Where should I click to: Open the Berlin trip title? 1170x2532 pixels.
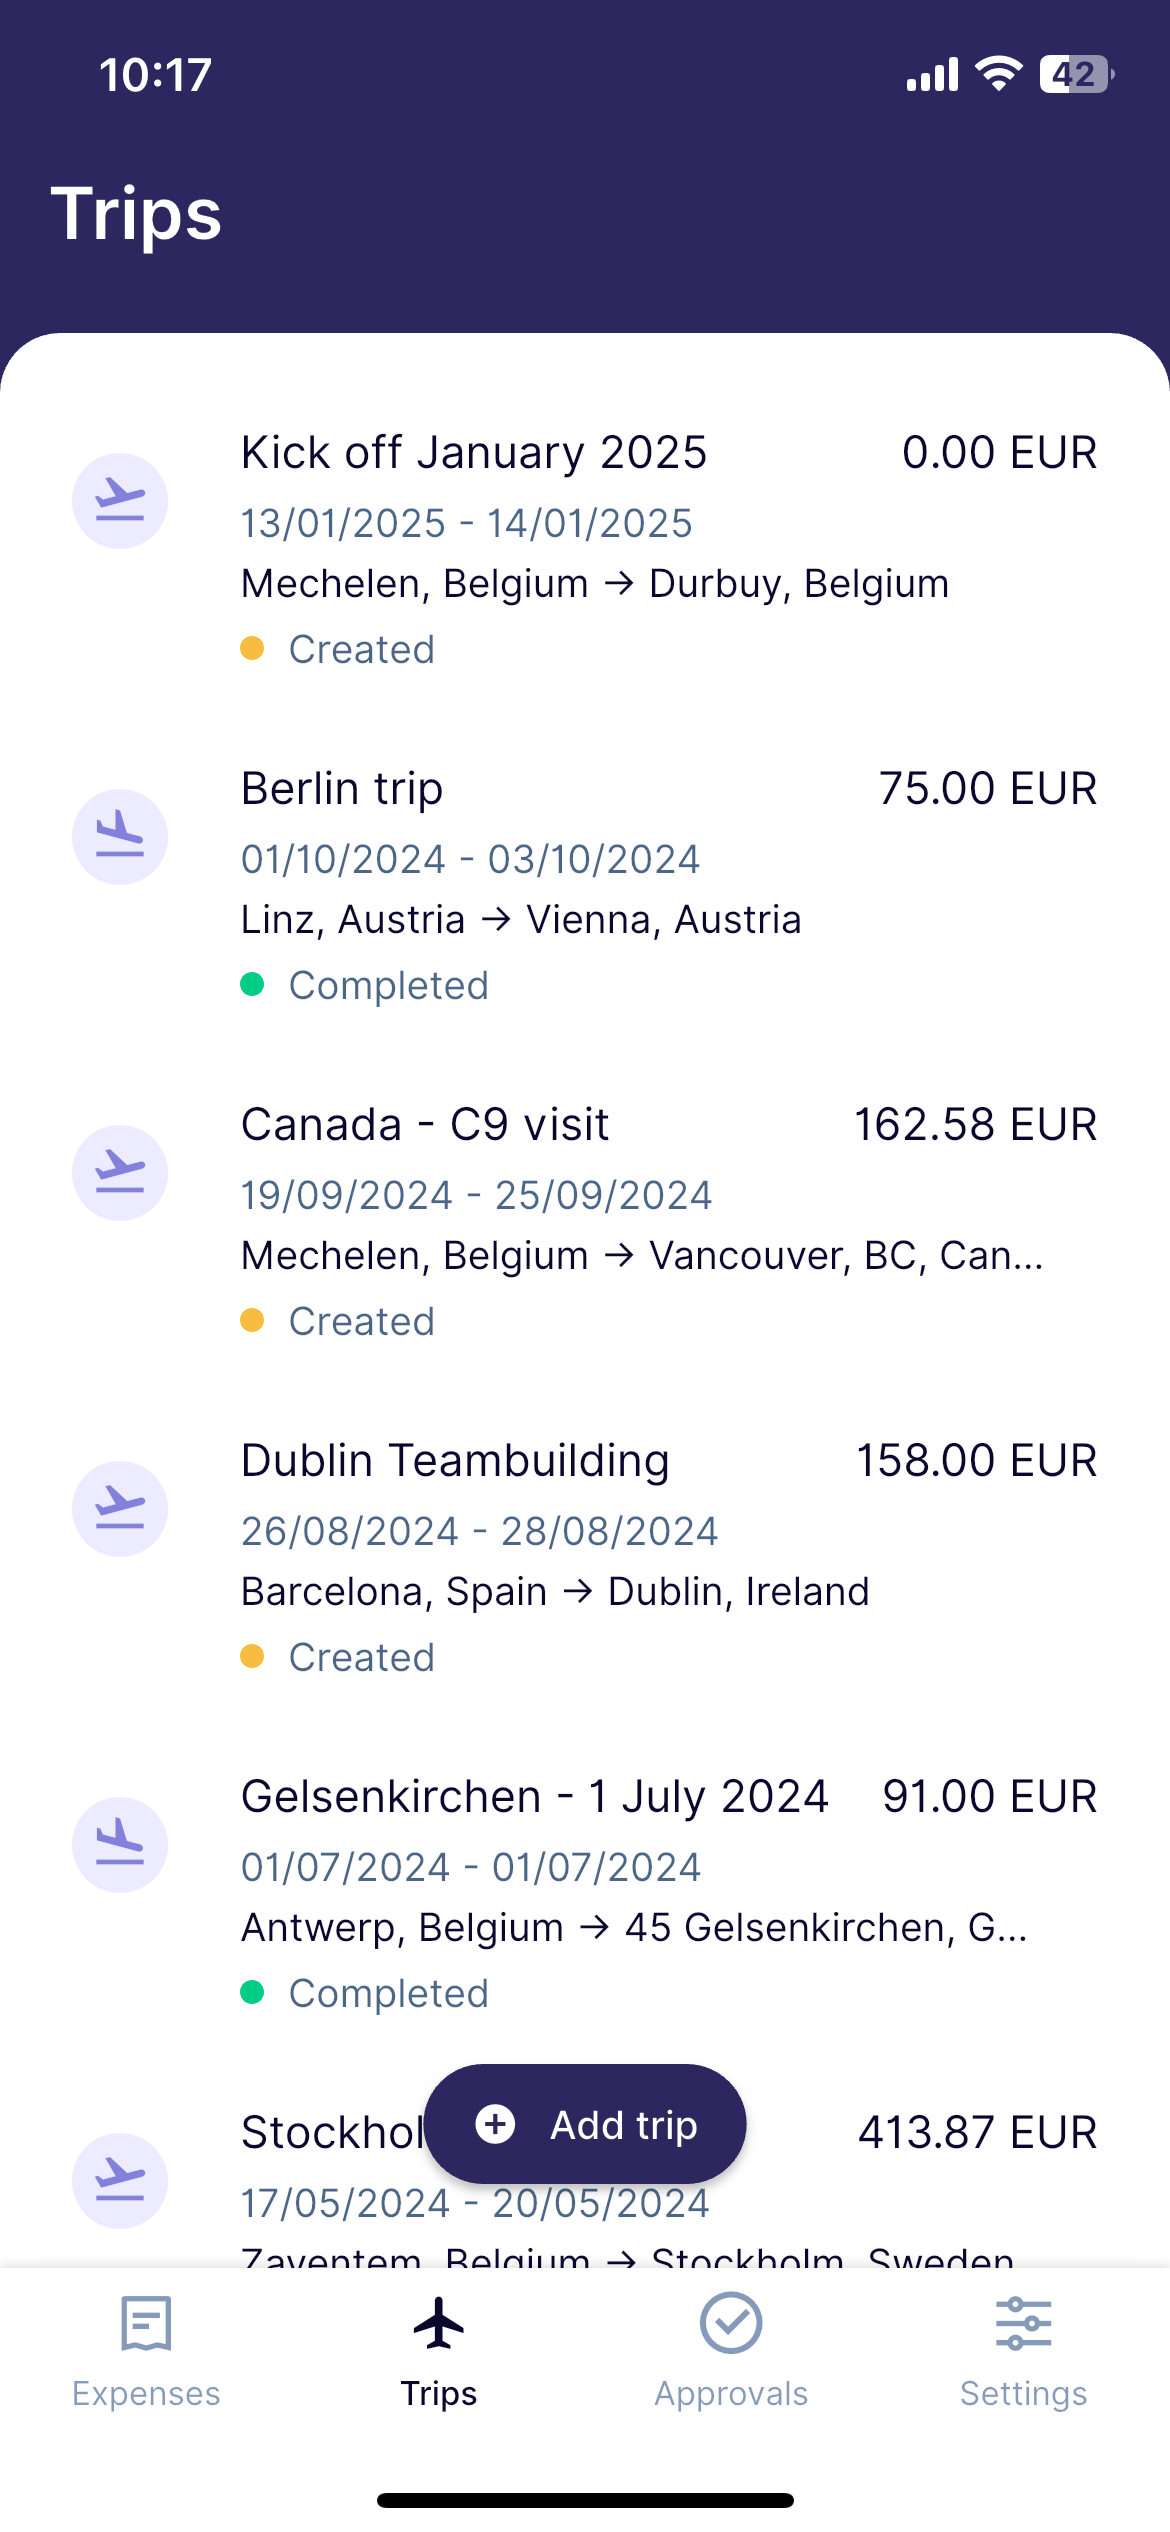[x=342, y=789]
